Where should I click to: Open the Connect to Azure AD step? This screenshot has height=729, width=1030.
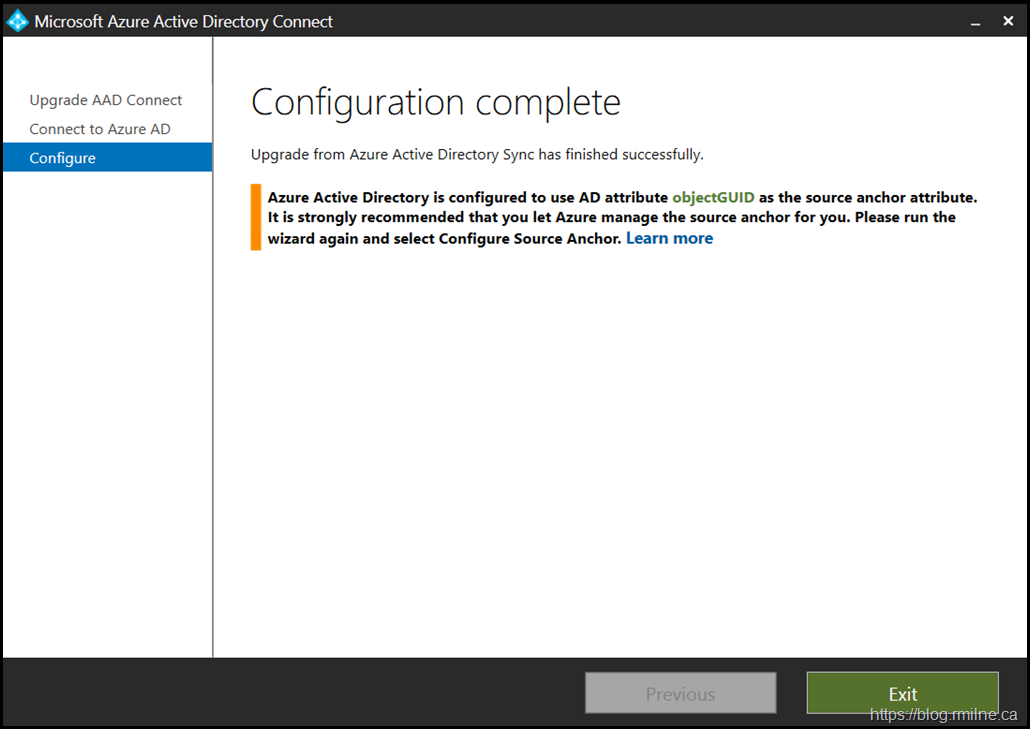(100, 129)
